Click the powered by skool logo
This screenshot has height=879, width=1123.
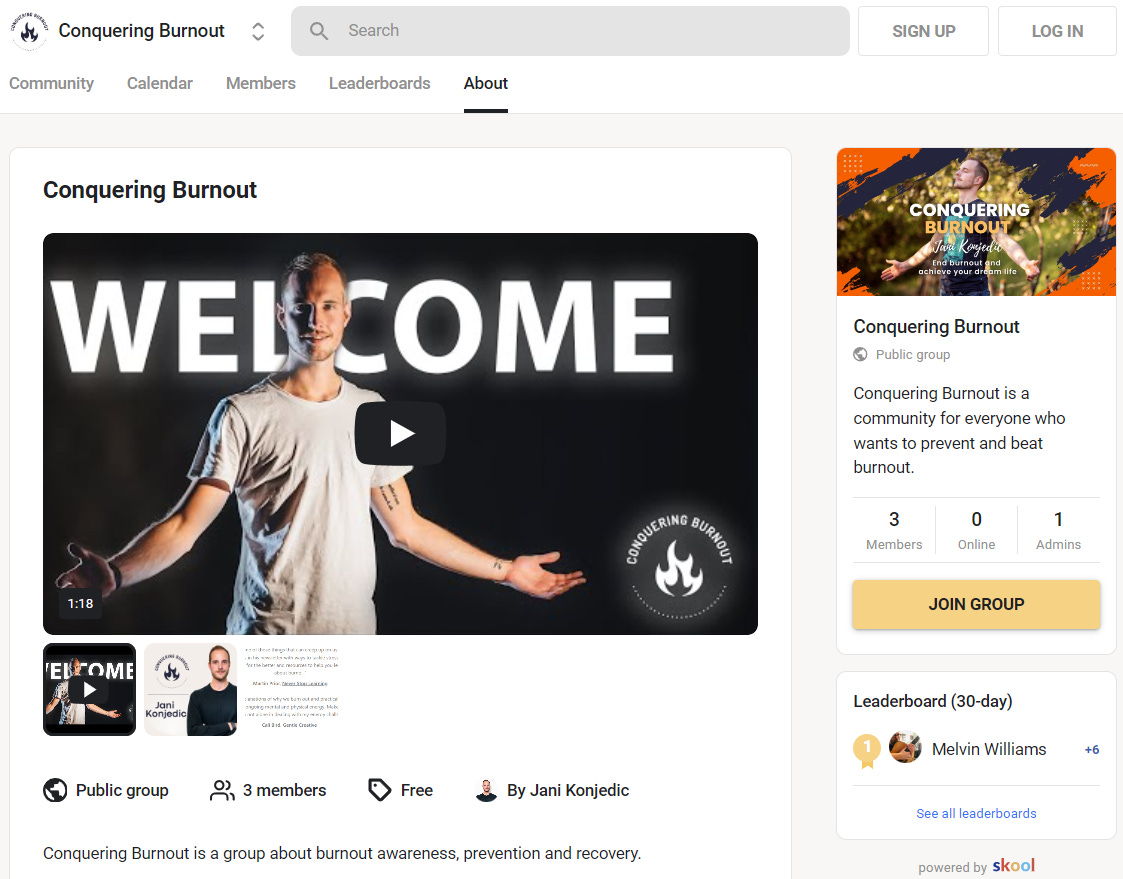click(1013, 865)
